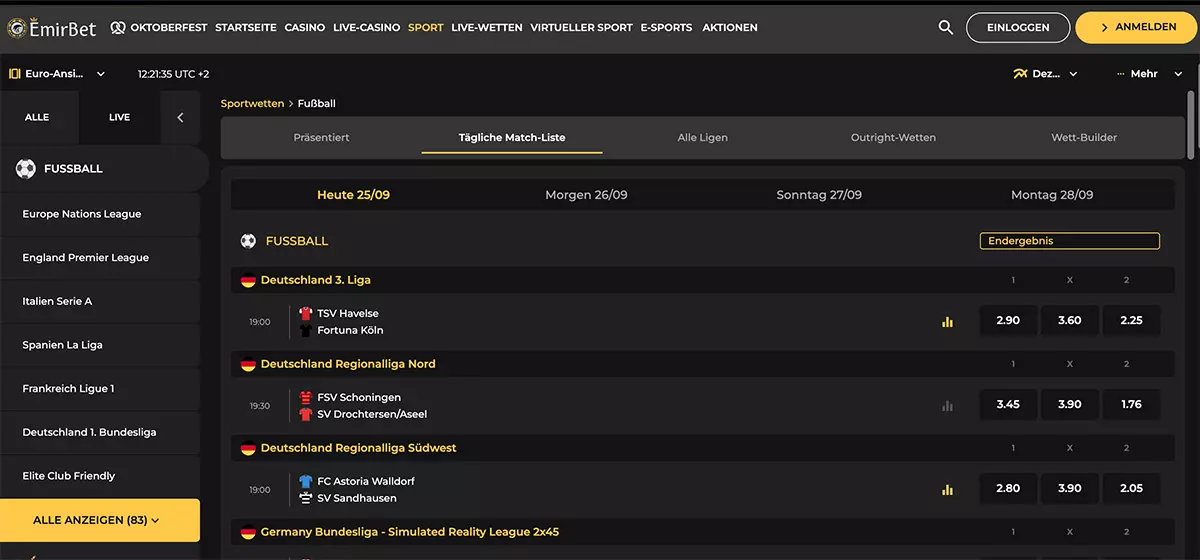
Task: Pick the draw odds 3.60 for Havelse match
Action: click(x=1069, y=320)
